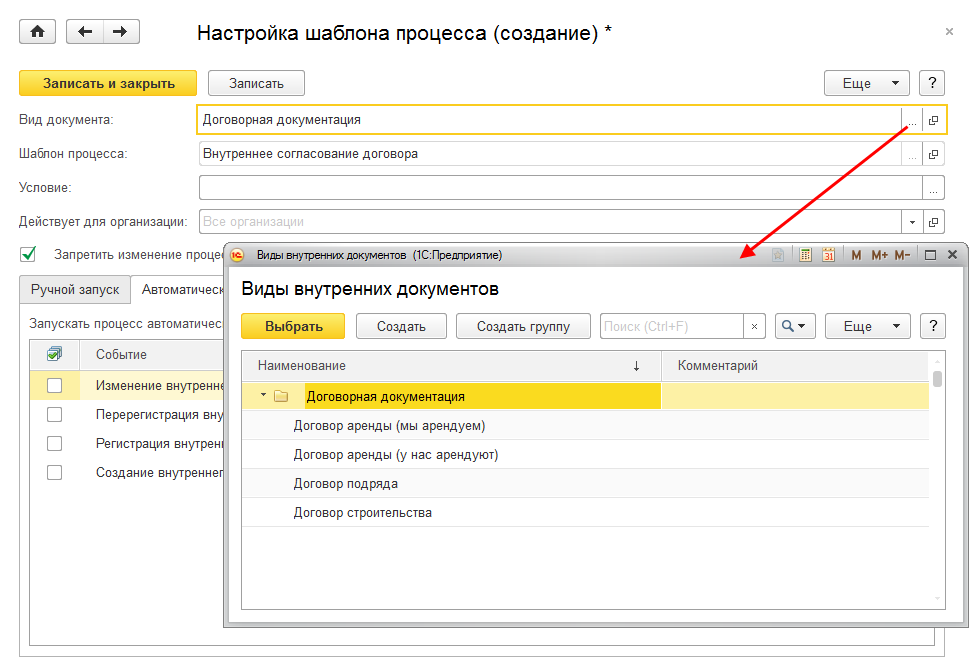
Task: Click the Создать группу button
Action: click(x=523, y=326)
